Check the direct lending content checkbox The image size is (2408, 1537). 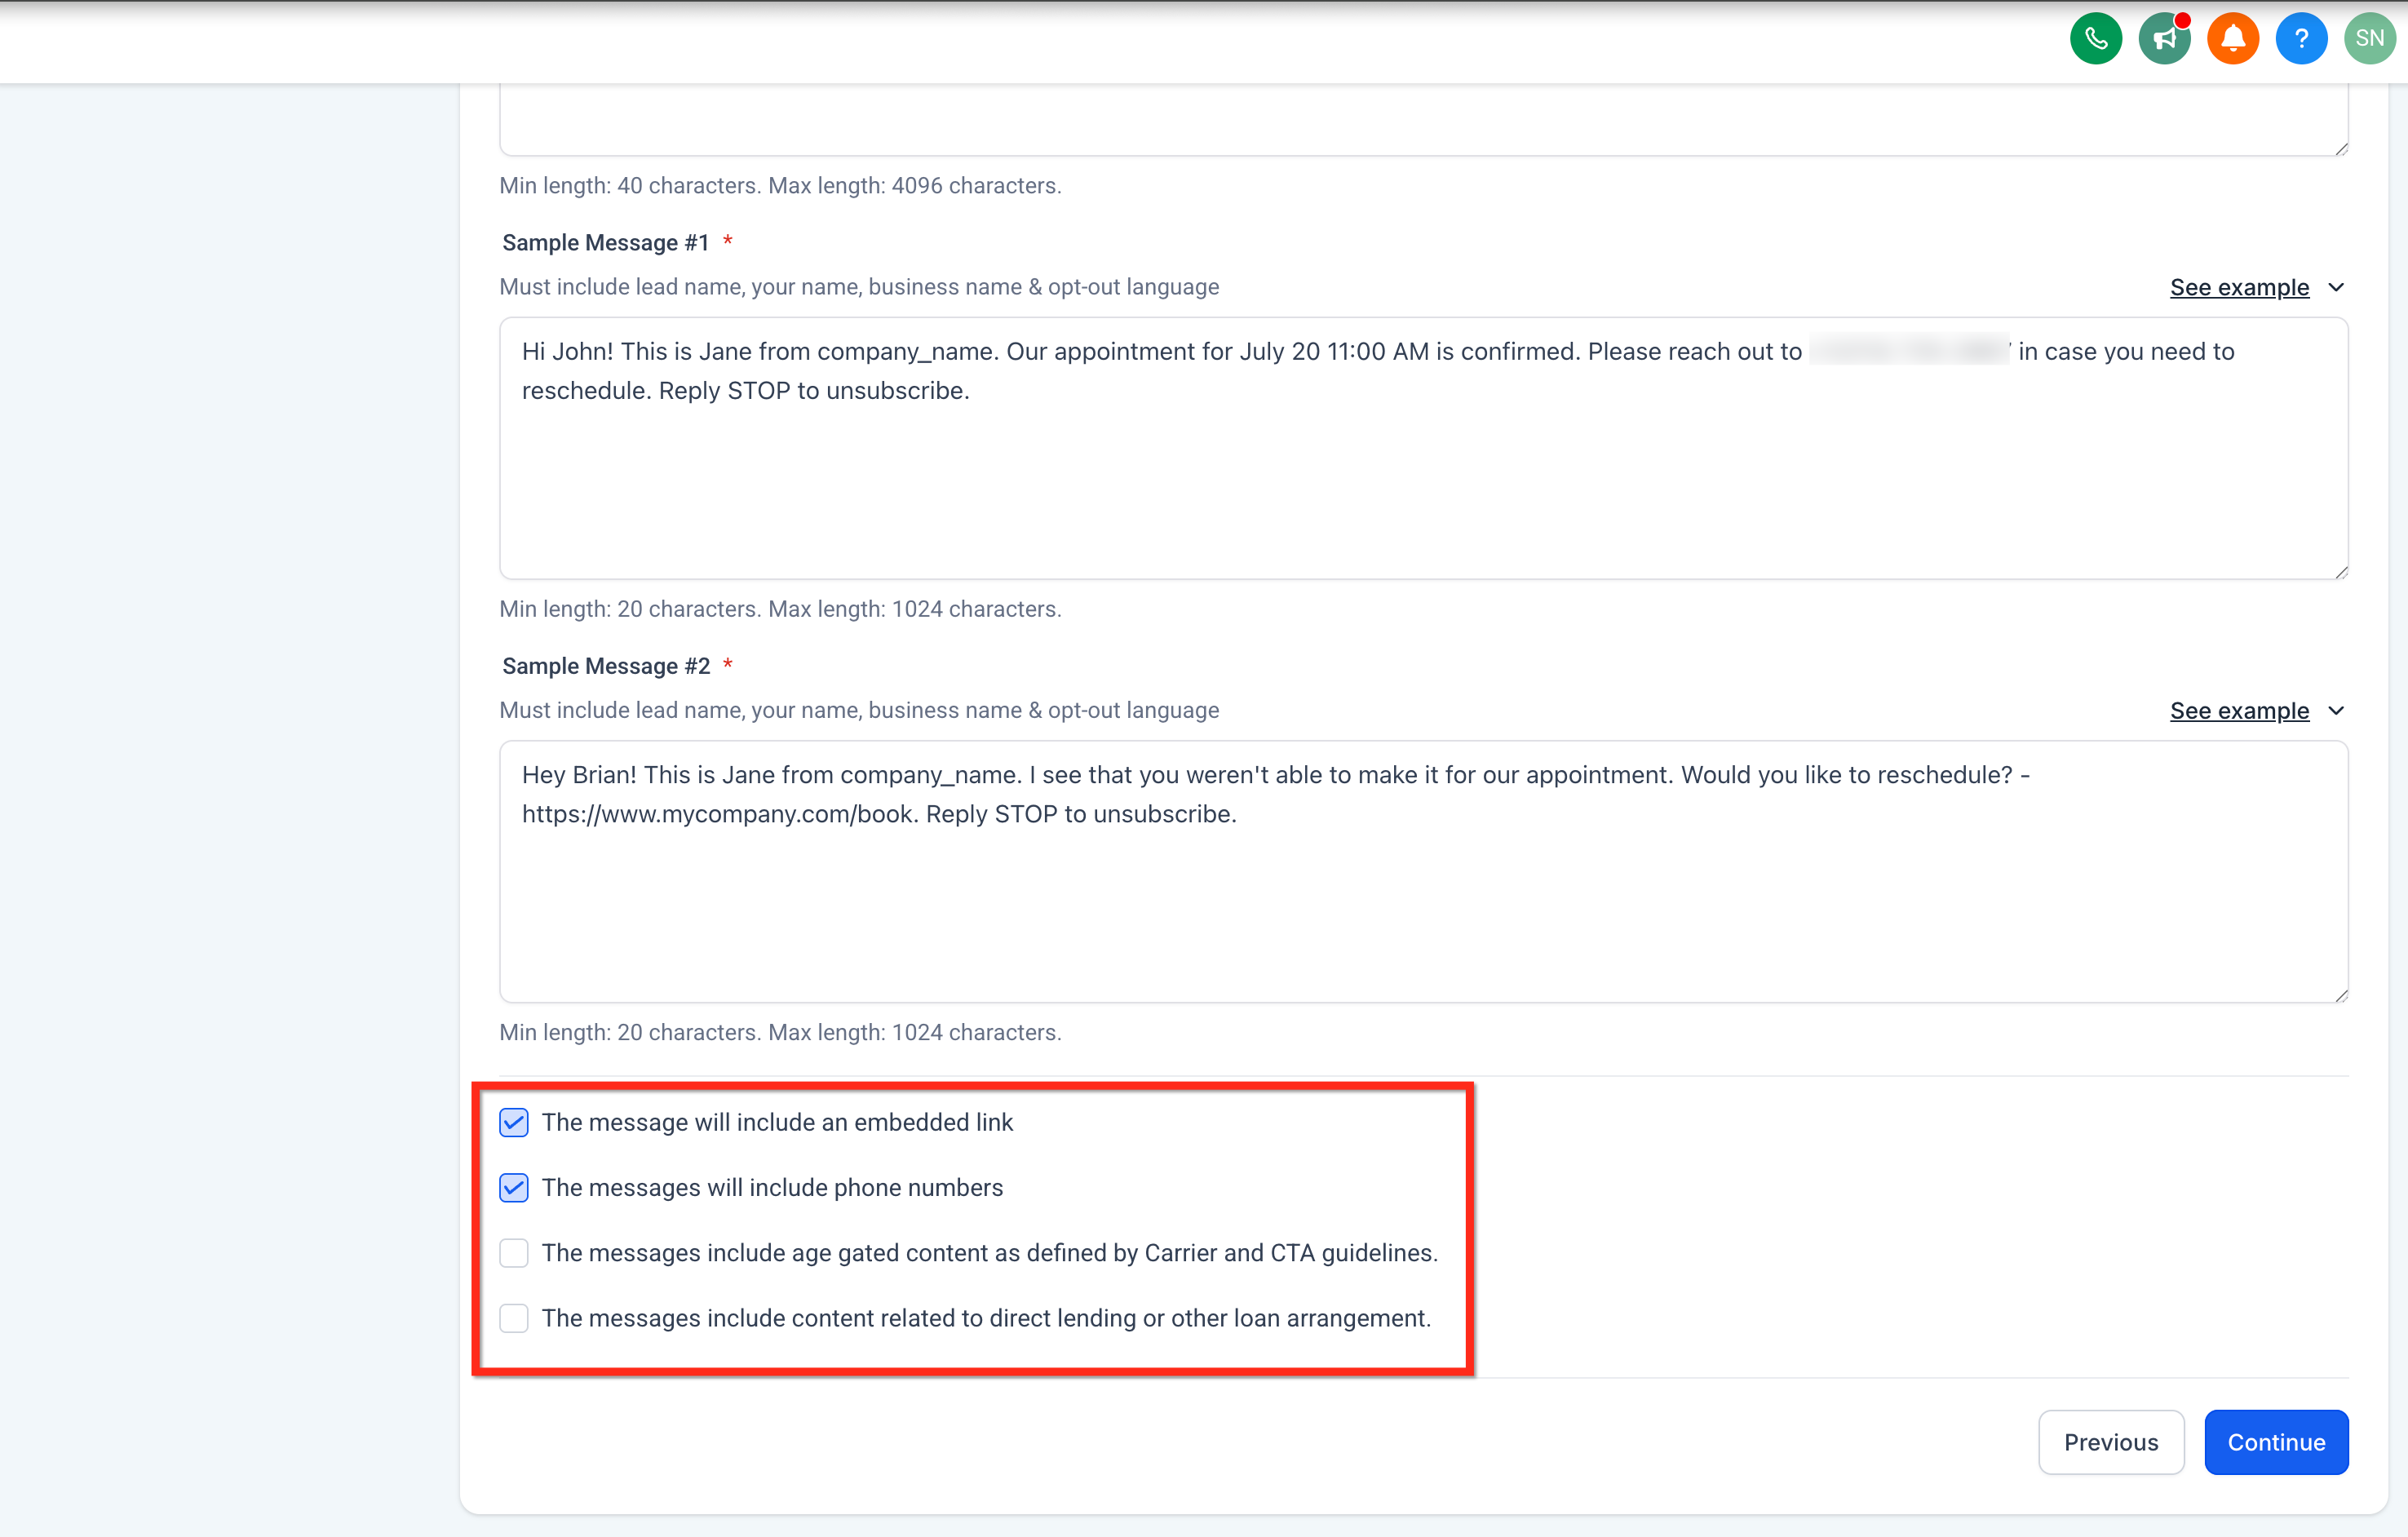click(x=514, y=1318)
